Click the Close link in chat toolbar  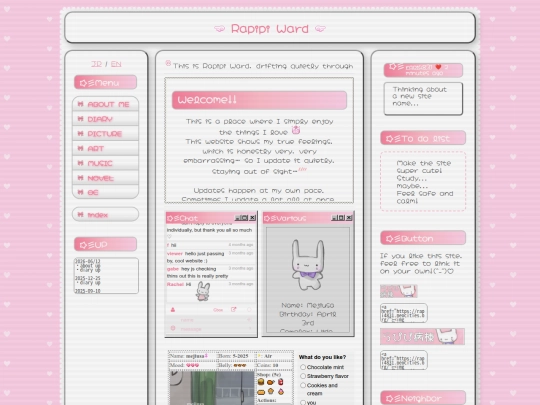218,310
